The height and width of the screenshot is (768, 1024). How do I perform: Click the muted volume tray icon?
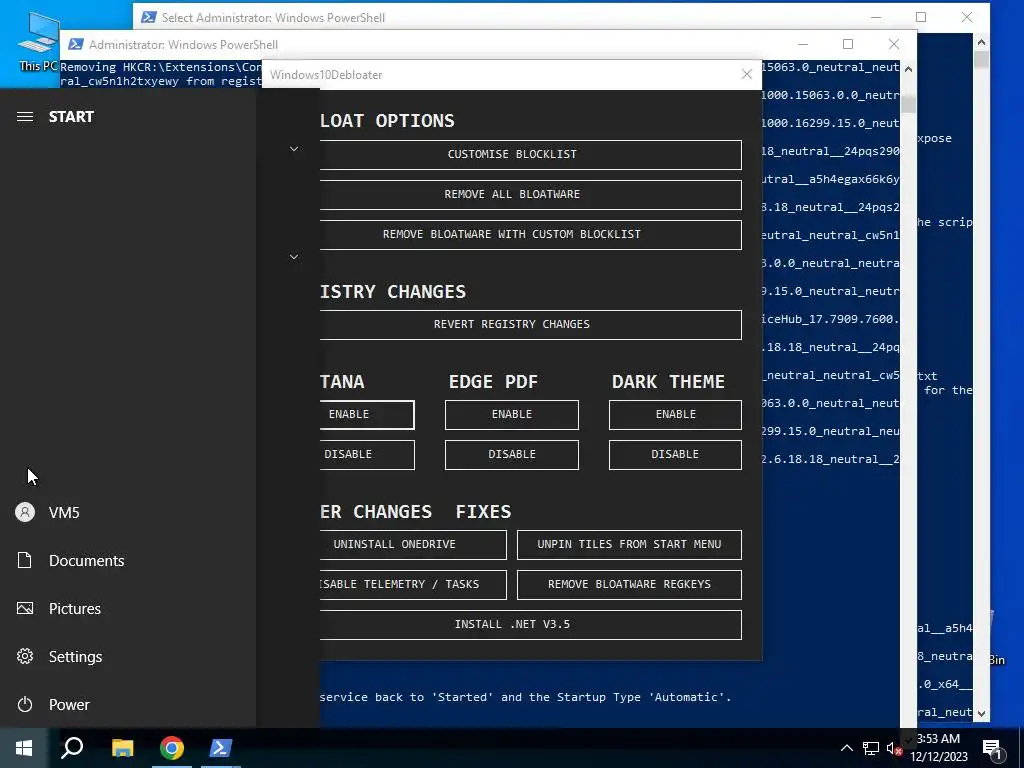pyautogui.click(x=894, y=748)
